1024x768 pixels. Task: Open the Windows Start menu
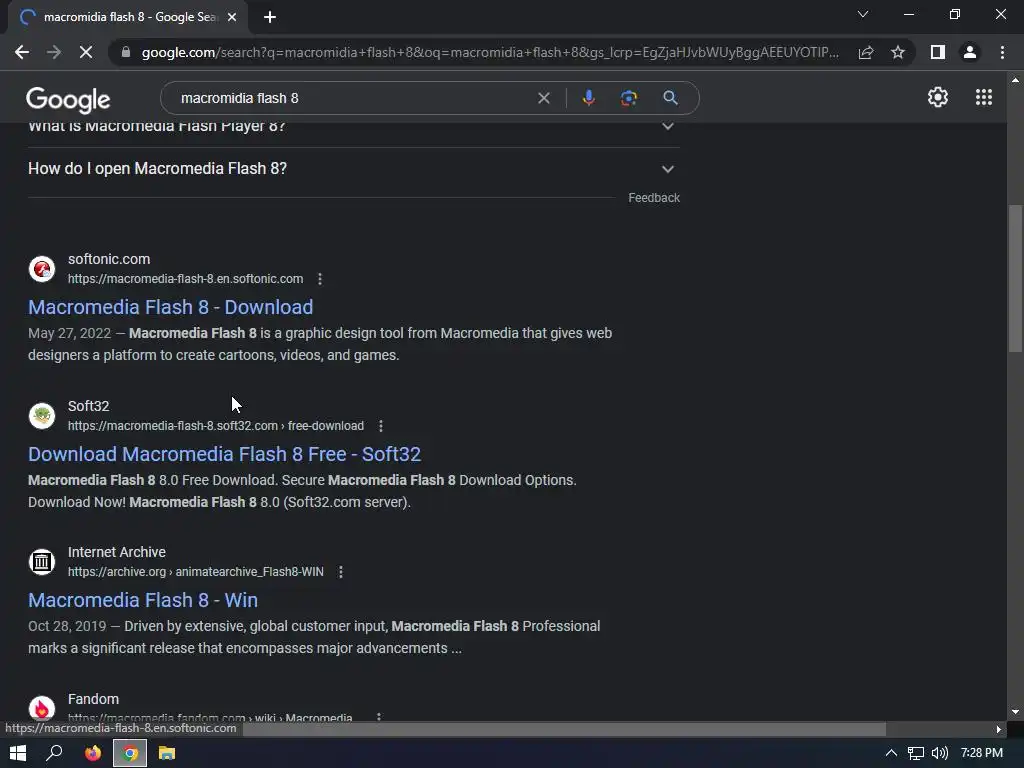18,753
